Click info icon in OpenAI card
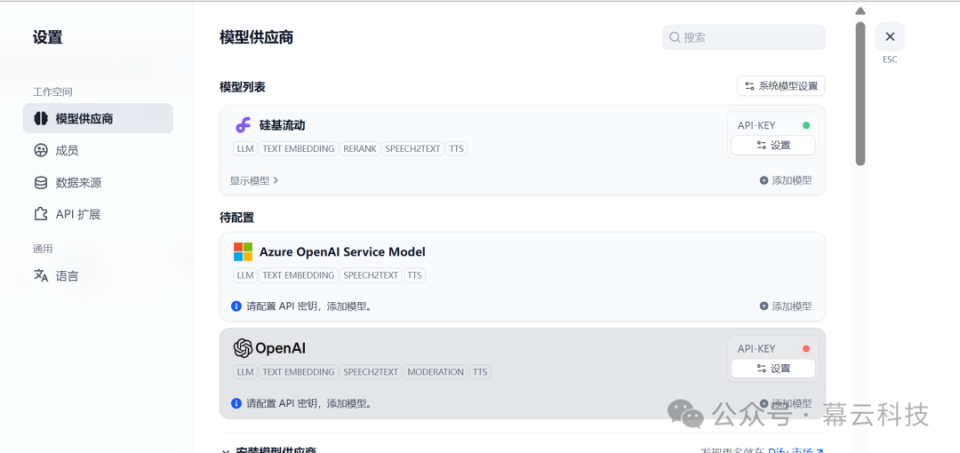Screen dimensions: 960x453 click(x=236, y=403)
